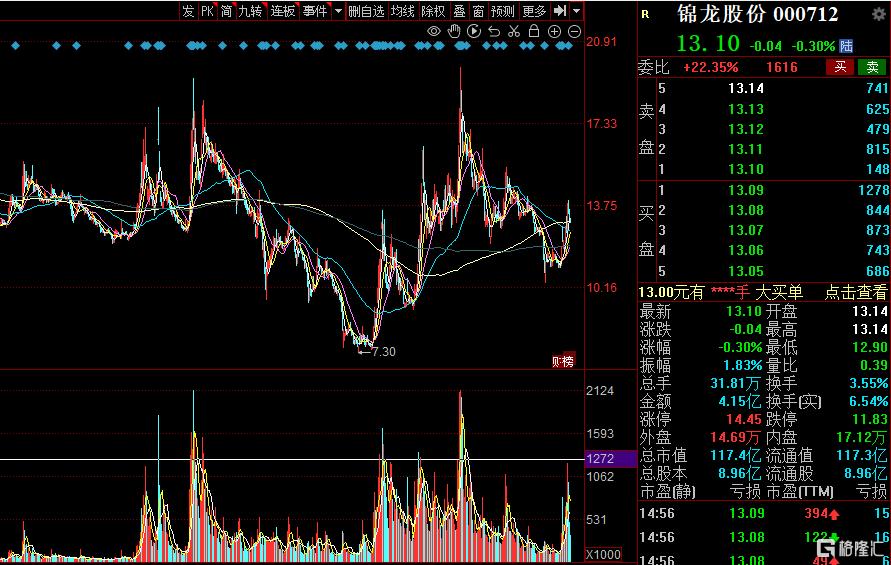
Task: Toggle the 连板 indicator
Action: point(282,11)
